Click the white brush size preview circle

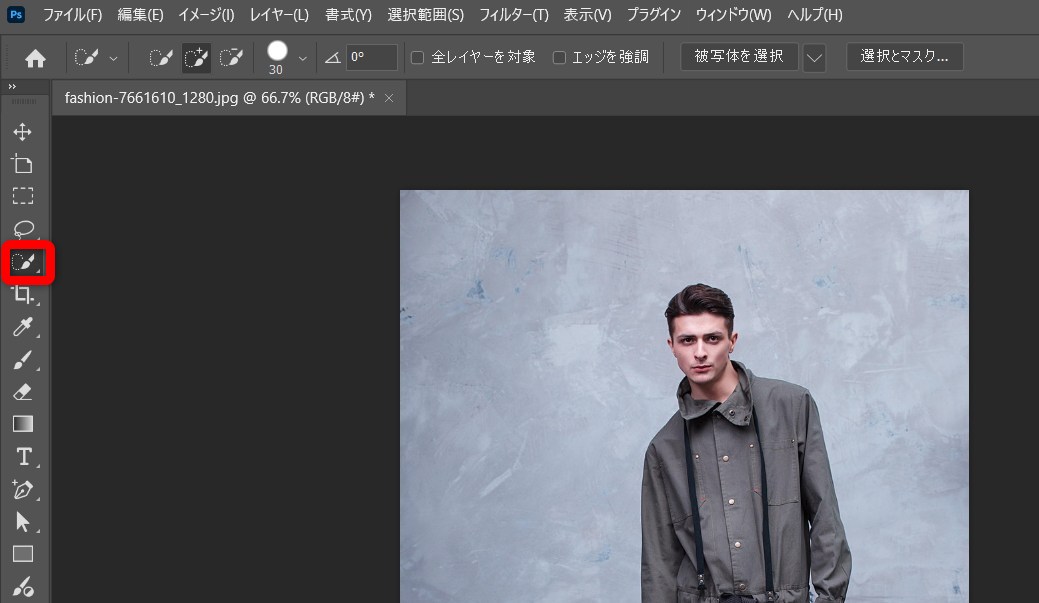277,51
